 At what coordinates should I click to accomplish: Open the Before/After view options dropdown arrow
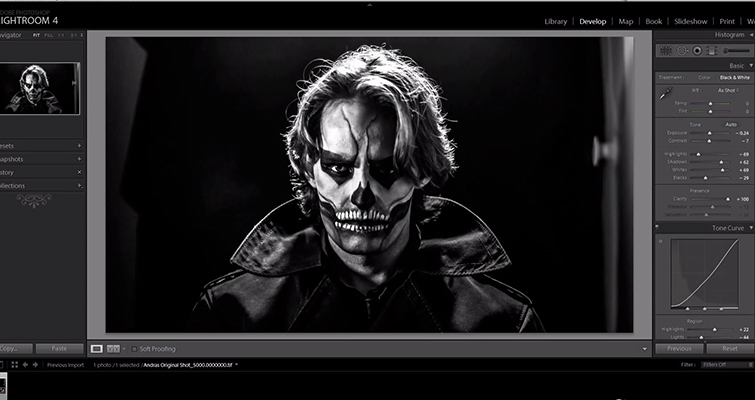(124, 349)
